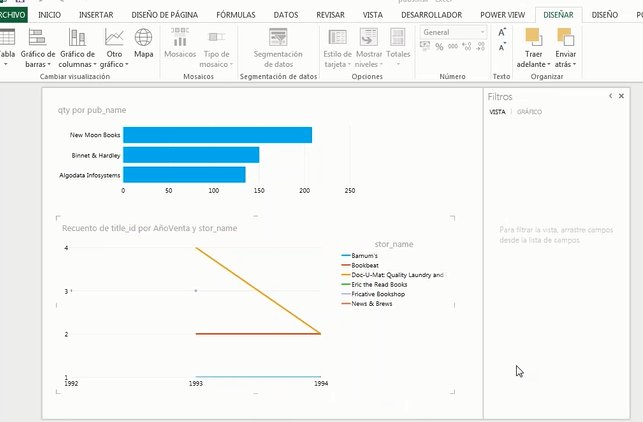Image resolution: width=643 pixels, height=422 pixels.
Task: Select News & Brews in the legend
Action: pos(374,303)
